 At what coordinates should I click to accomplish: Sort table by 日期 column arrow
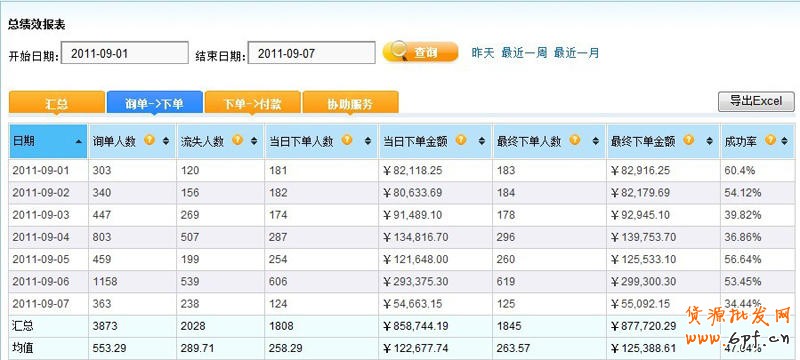coord(78,142)
